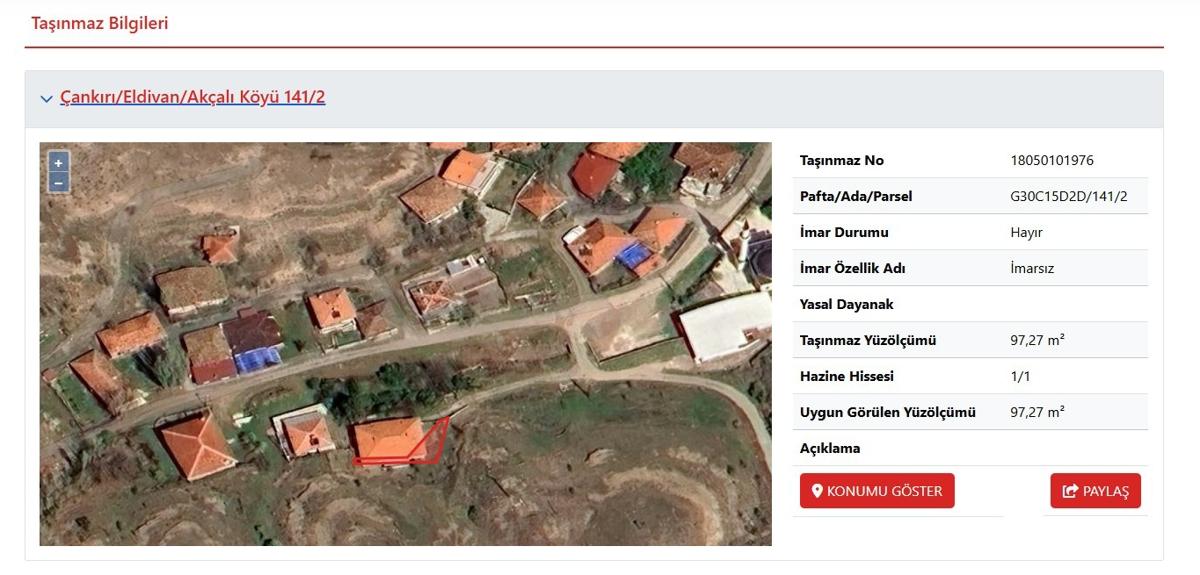Click the Taşınmaz Yüzölçümü area value
This screenshot has width=1200, height=575.
pos(1037,340)
